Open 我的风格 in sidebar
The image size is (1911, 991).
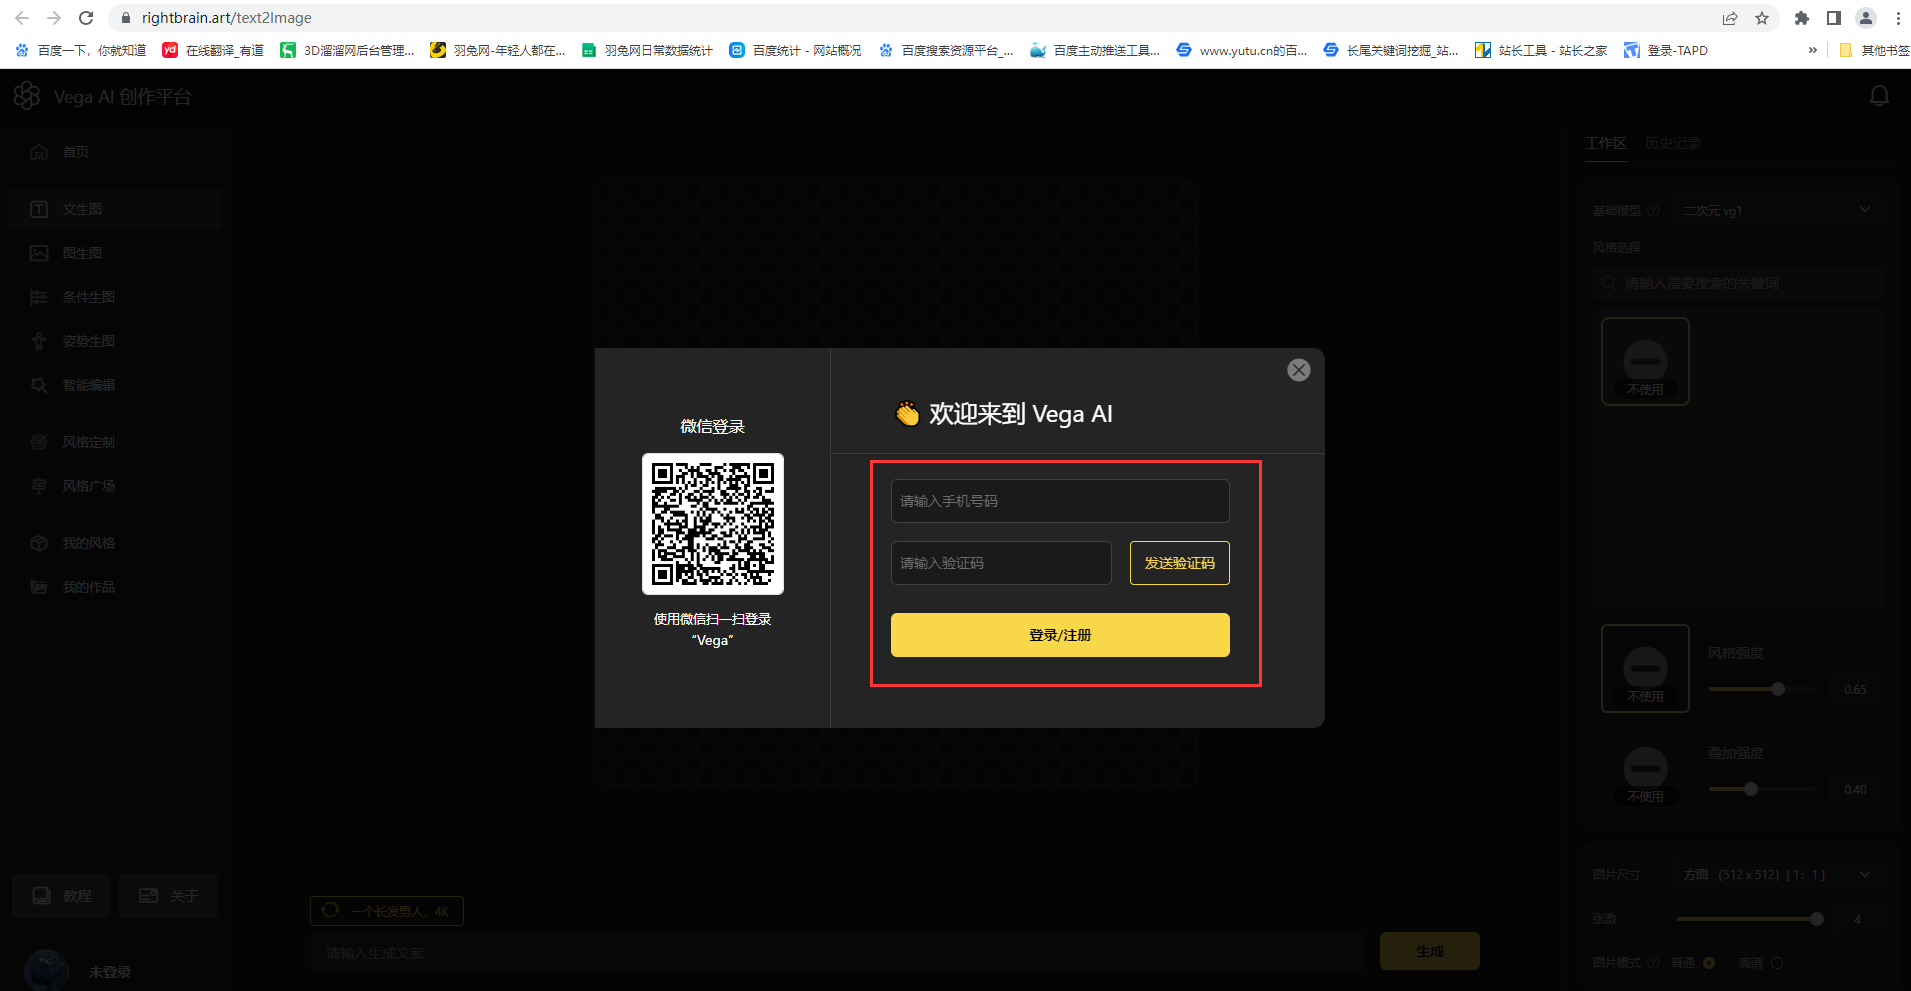click(115, 543)
